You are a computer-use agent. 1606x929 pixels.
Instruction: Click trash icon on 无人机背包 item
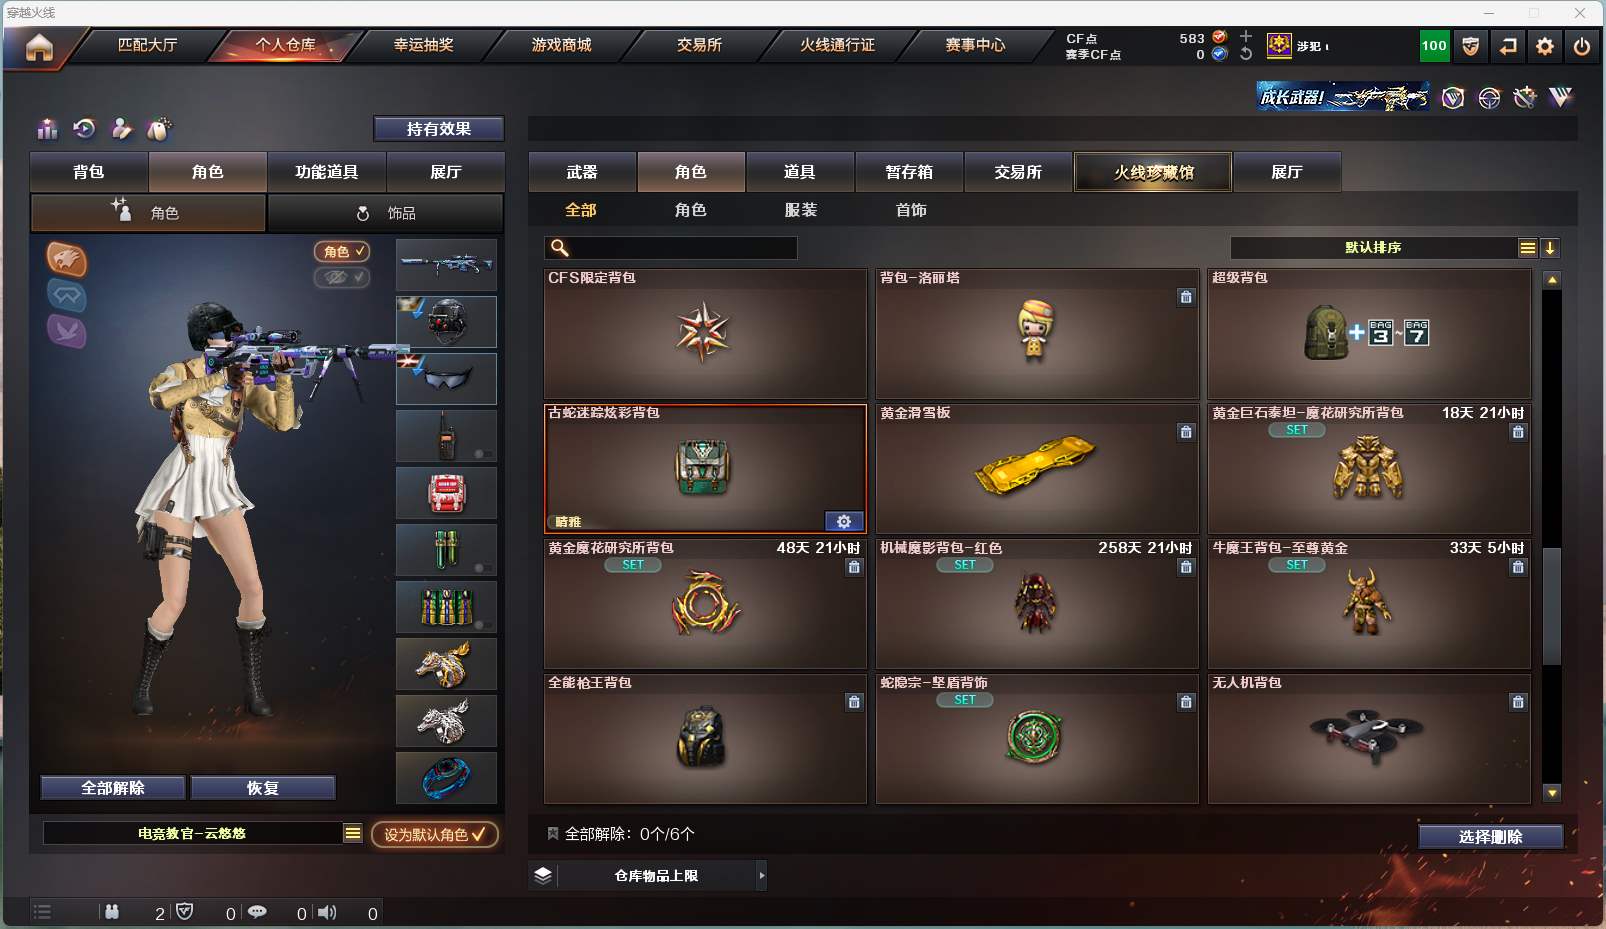point(1518,702)
